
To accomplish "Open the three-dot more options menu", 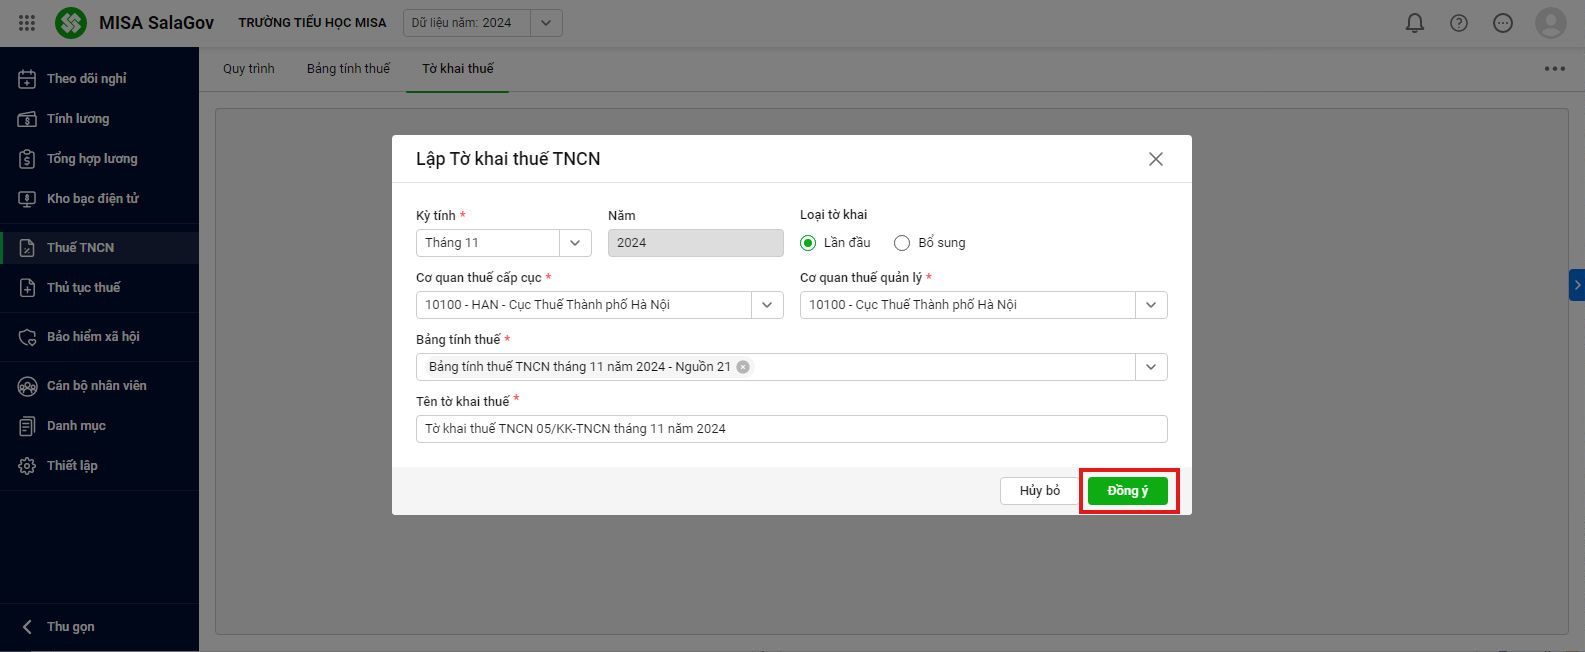I will coord(1554,69).
